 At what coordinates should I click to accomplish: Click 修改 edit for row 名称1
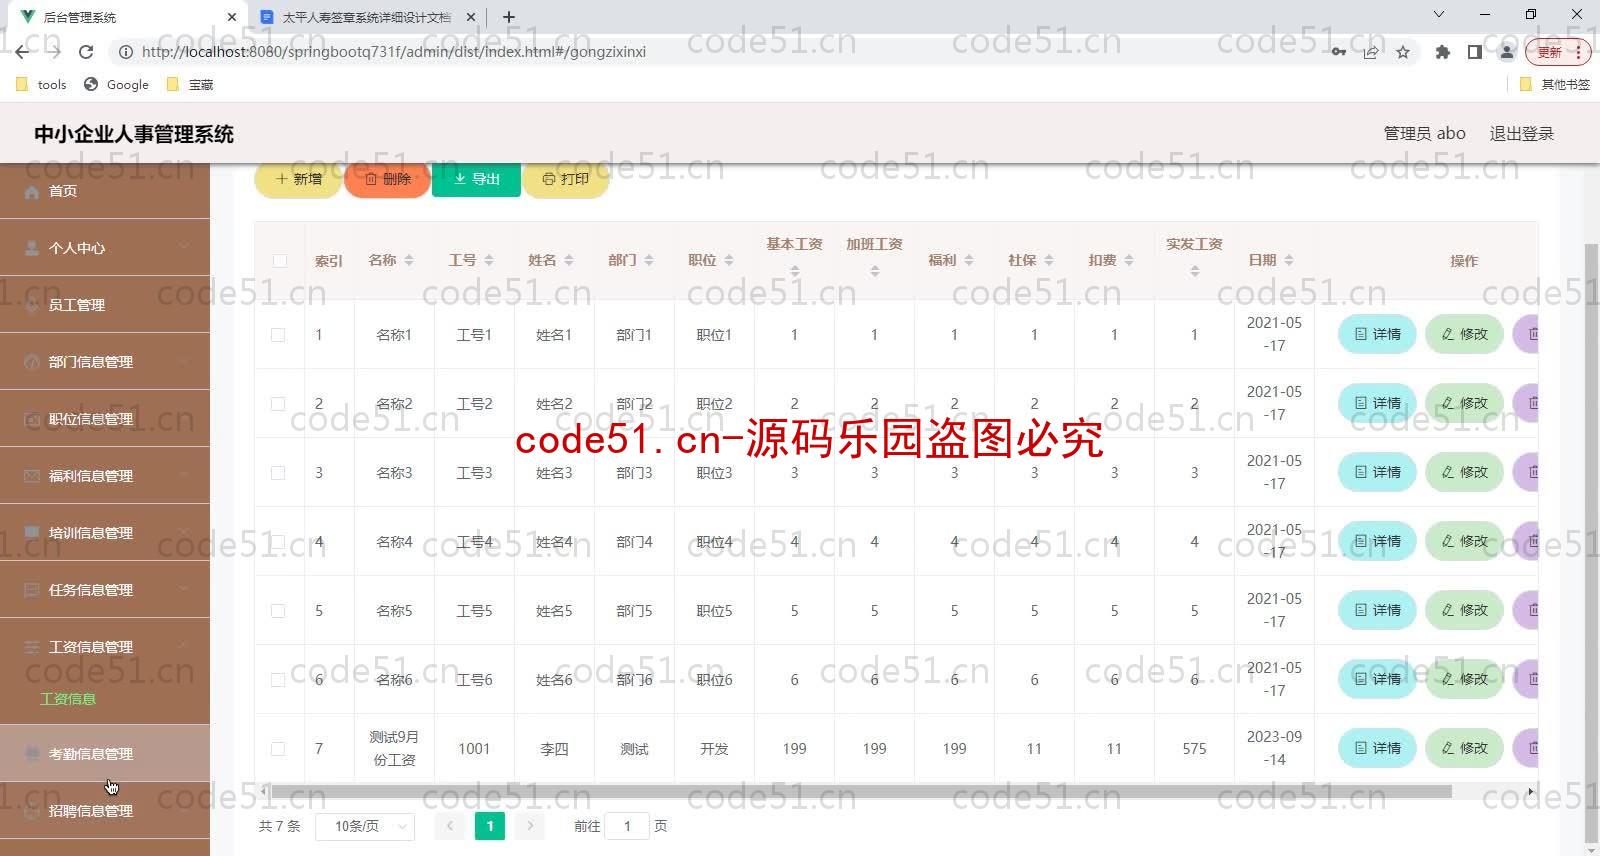pyautogui.click(x=1464, y=334)
